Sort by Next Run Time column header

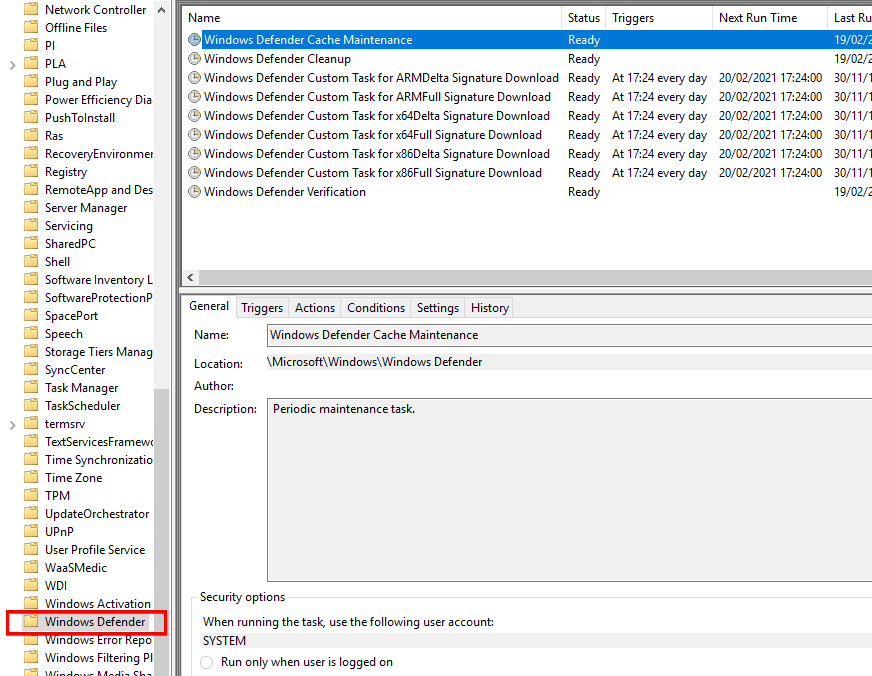(x=770, y=18)
